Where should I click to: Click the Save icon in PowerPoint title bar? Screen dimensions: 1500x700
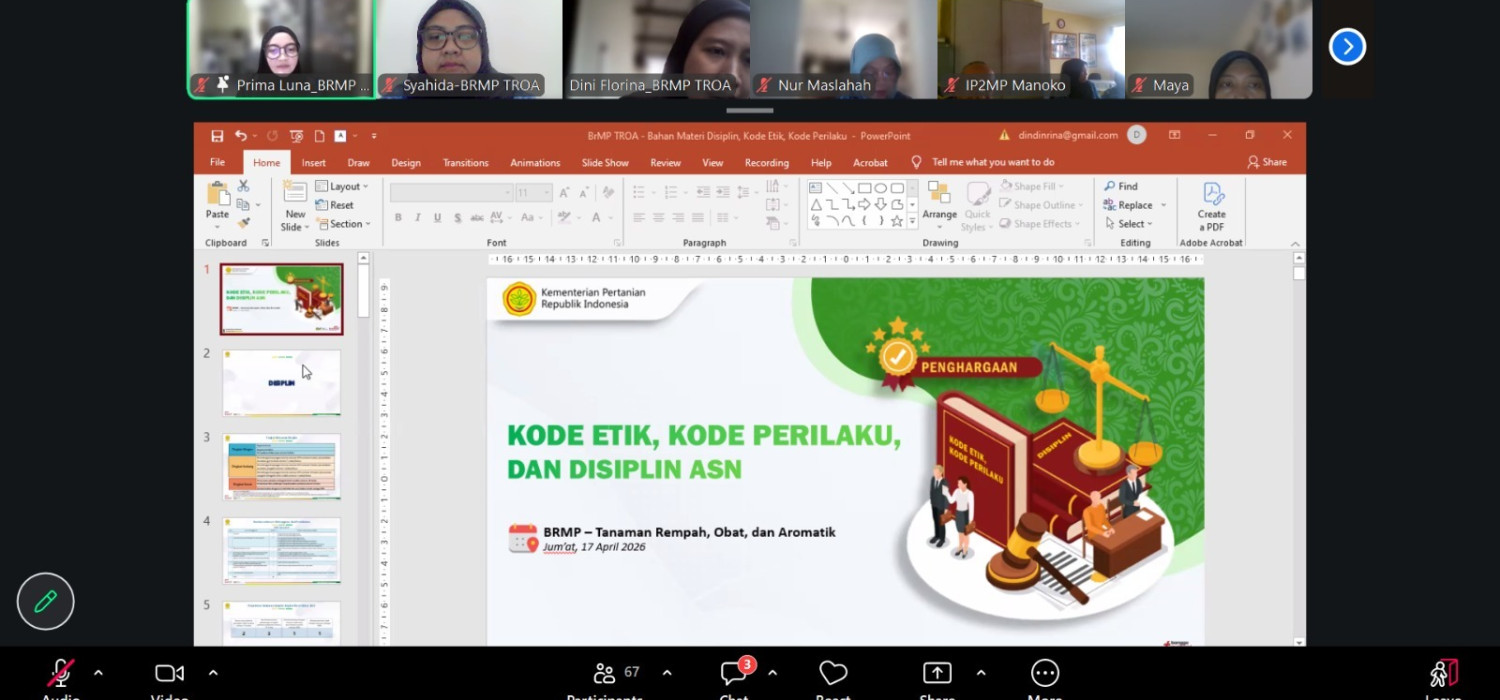coord(217,136)
